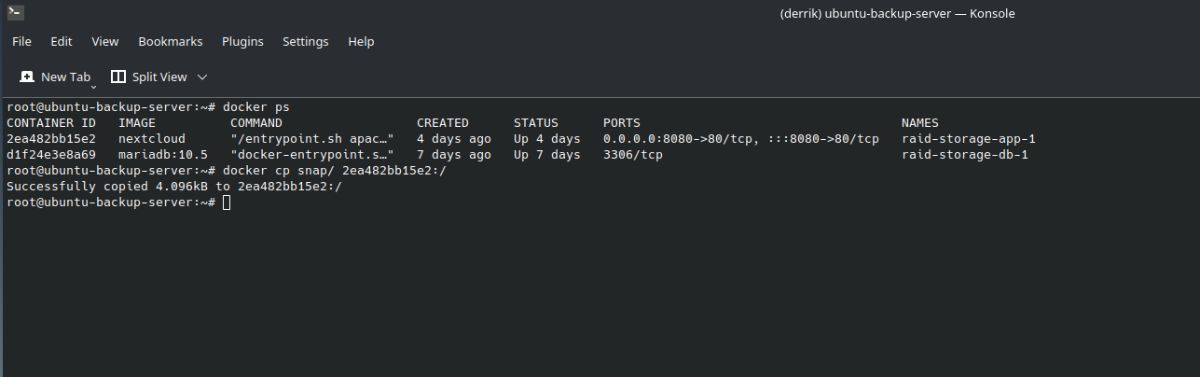Click the Split View panel icon
The image size is (1200, 377).
tap(118, 77)
